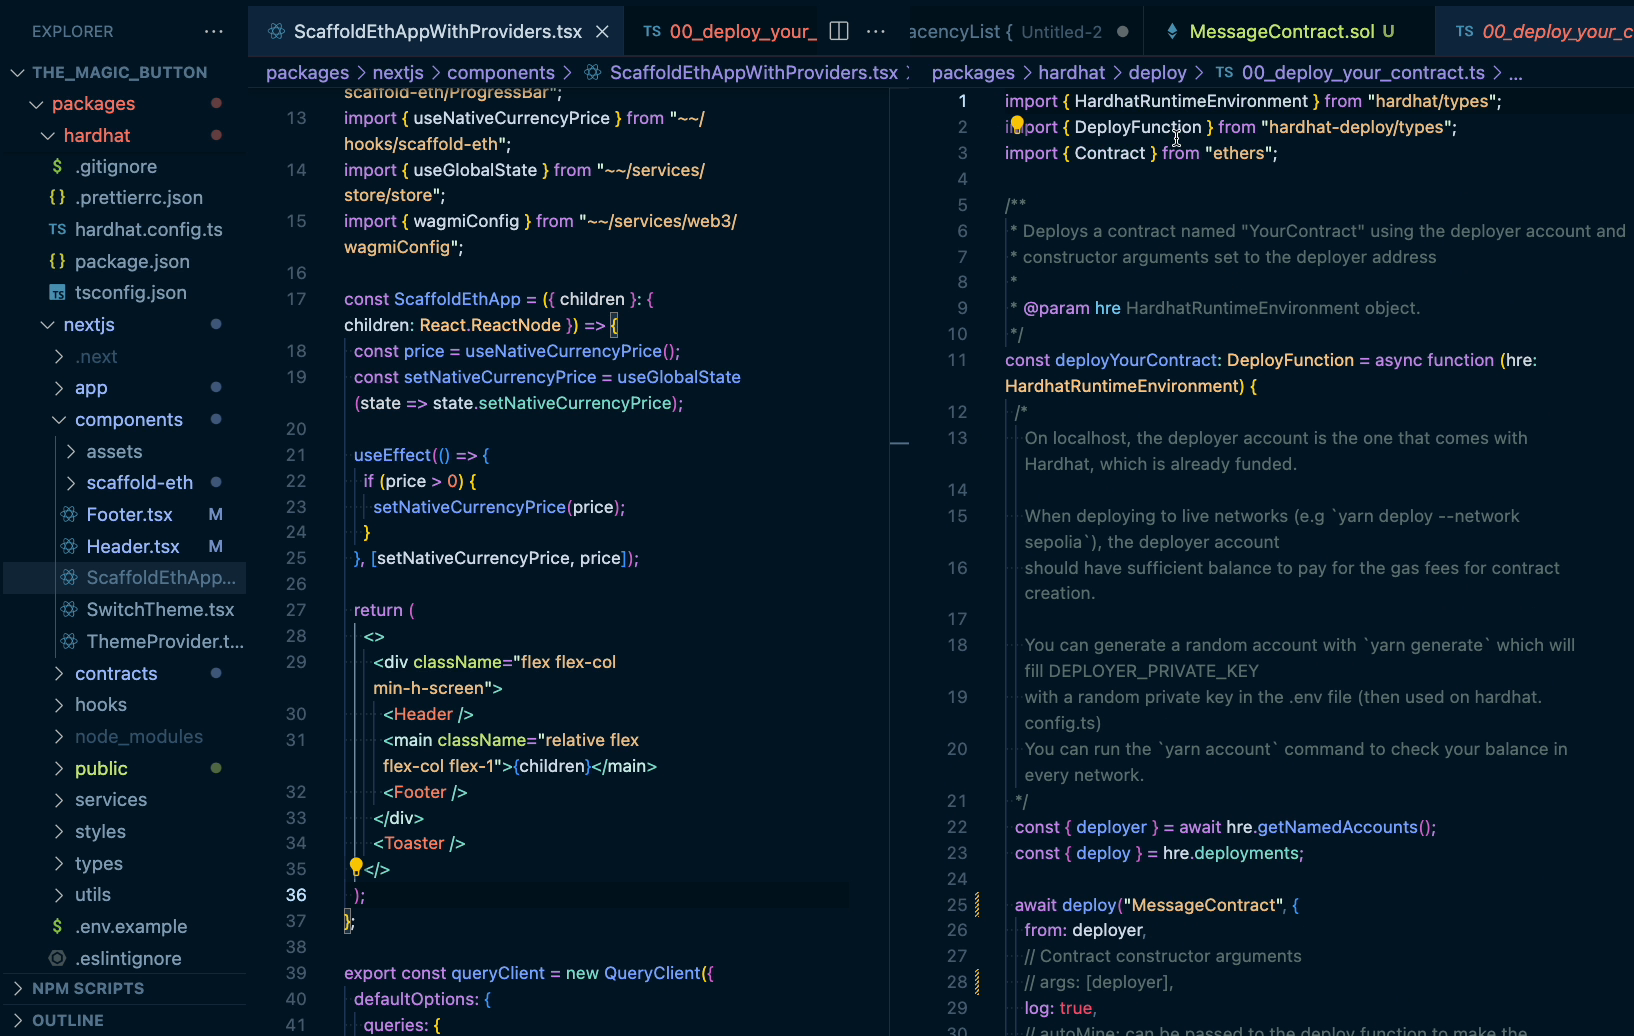Open .env.example file
The width and height of the screenshot is (1634, 1036).
point(130,926)
